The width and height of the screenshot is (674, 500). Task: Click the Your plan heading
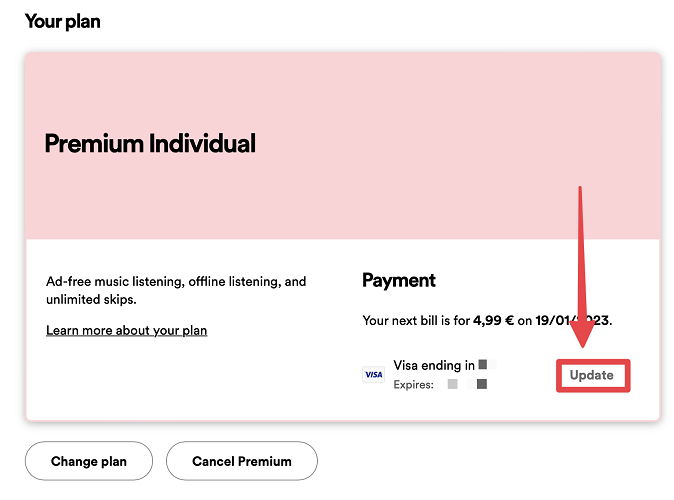[62, 21]
